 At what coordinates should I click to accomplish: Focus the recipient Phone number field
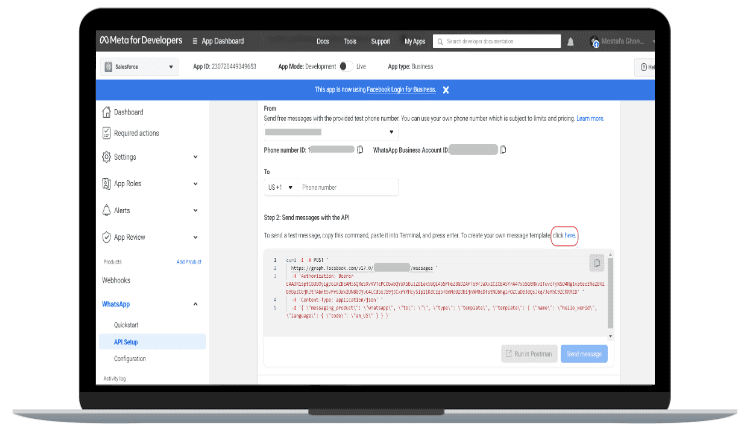coord(348,188)
